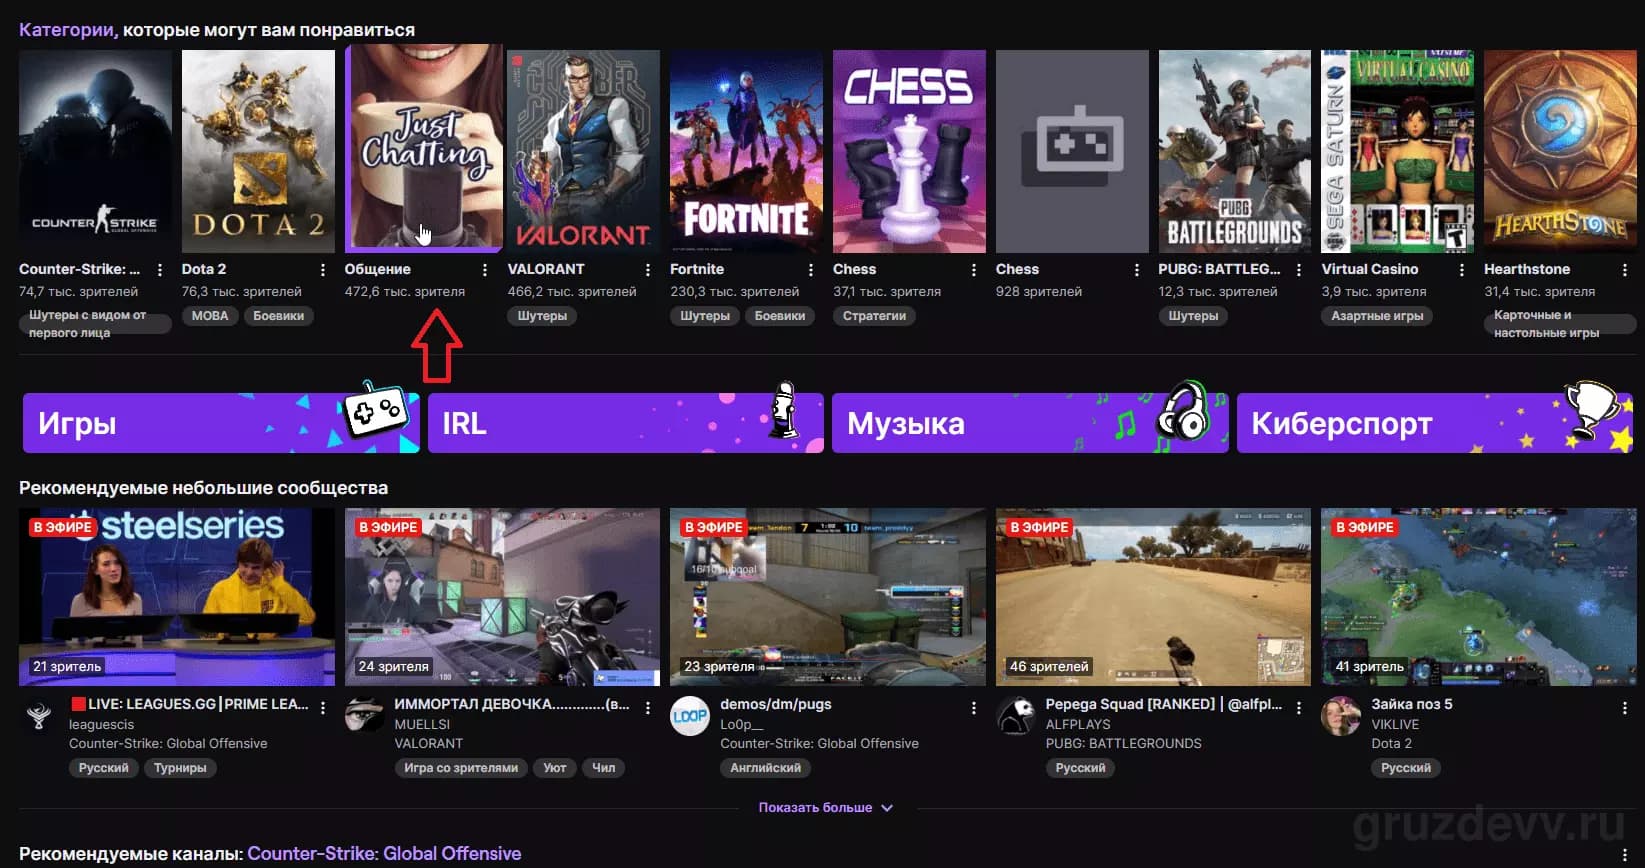Screen dimensions: 1645x868
Task: Open three-dot menu for Chess with 37,1 тыс. viewers
Action: (x=974, y=270)
